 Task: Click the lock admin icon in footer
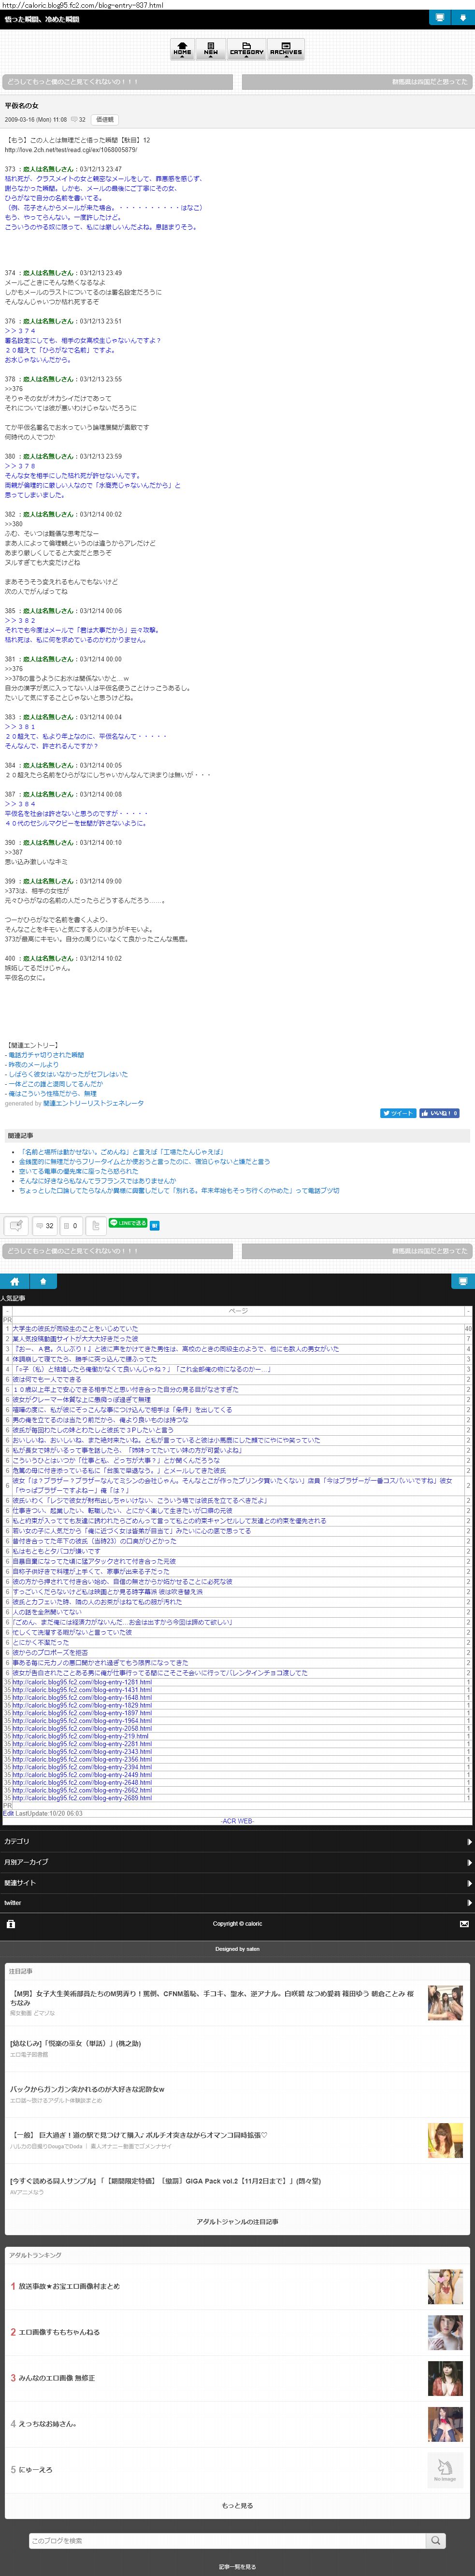coord(11,1923)
